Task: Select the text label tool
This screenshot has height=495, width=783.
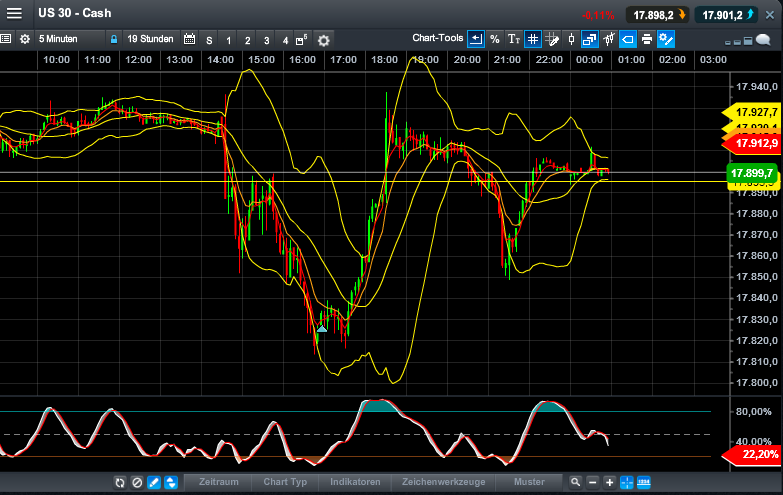Action: point(513,39)
